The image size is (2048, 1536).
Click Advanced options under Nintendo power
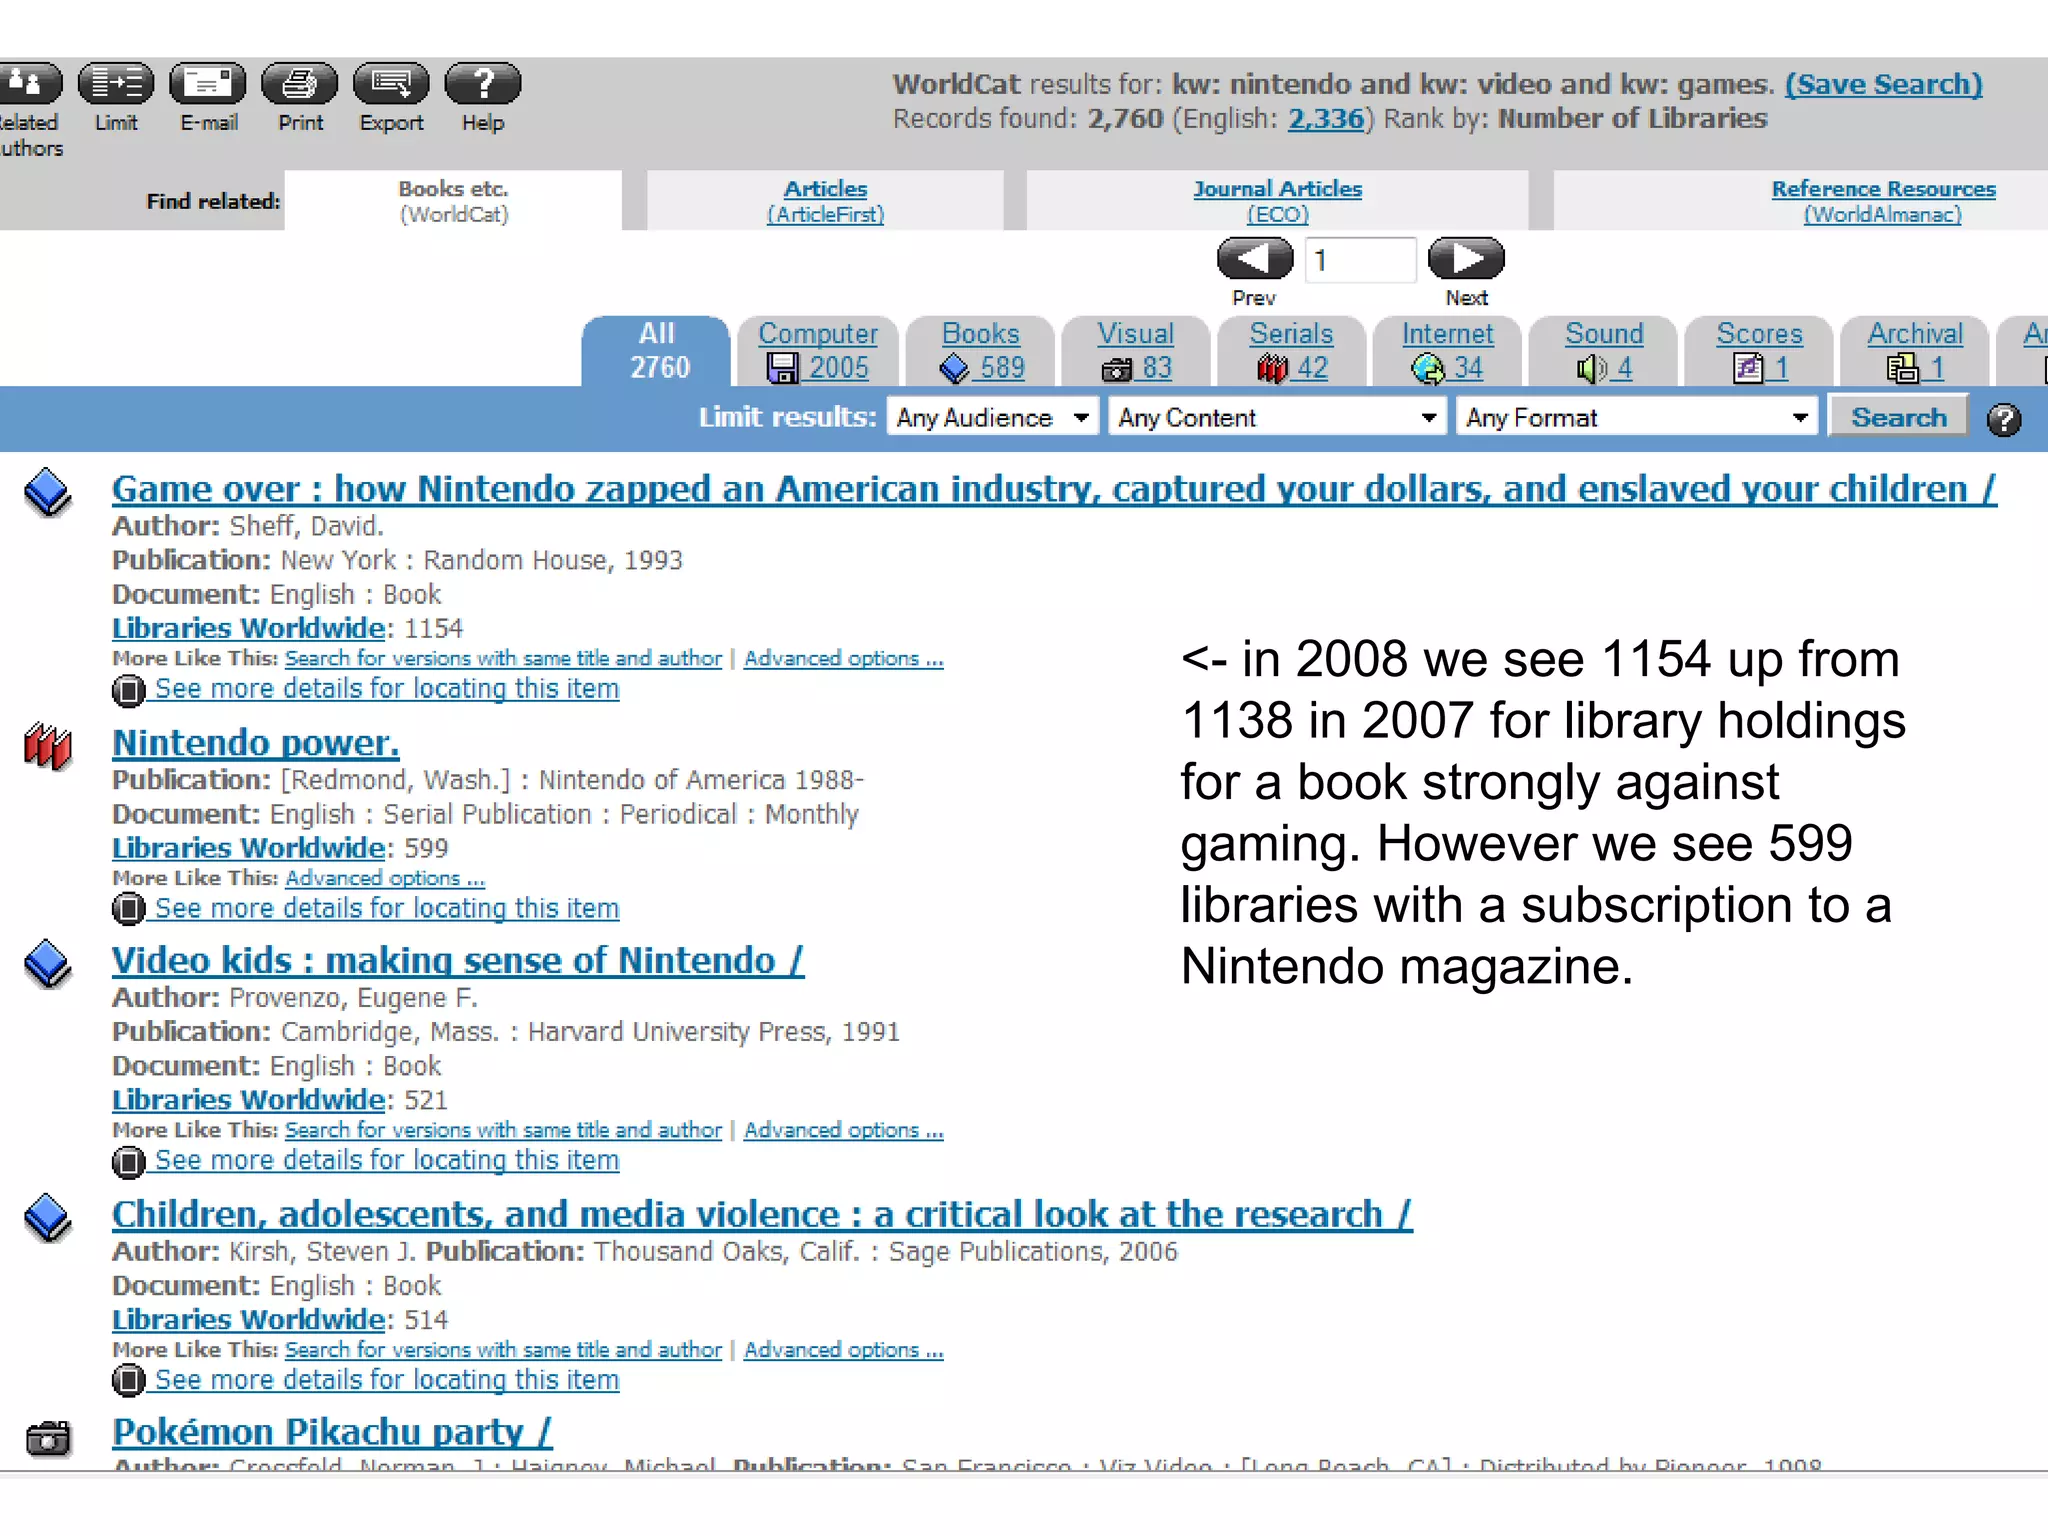coord(385,878)
